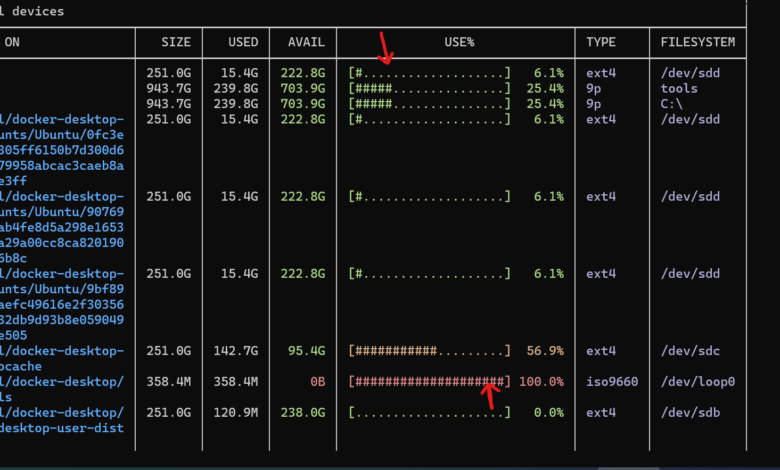Click the '15.4G' used value in the Ubuntu/9bf89 row

pos(240,274)
